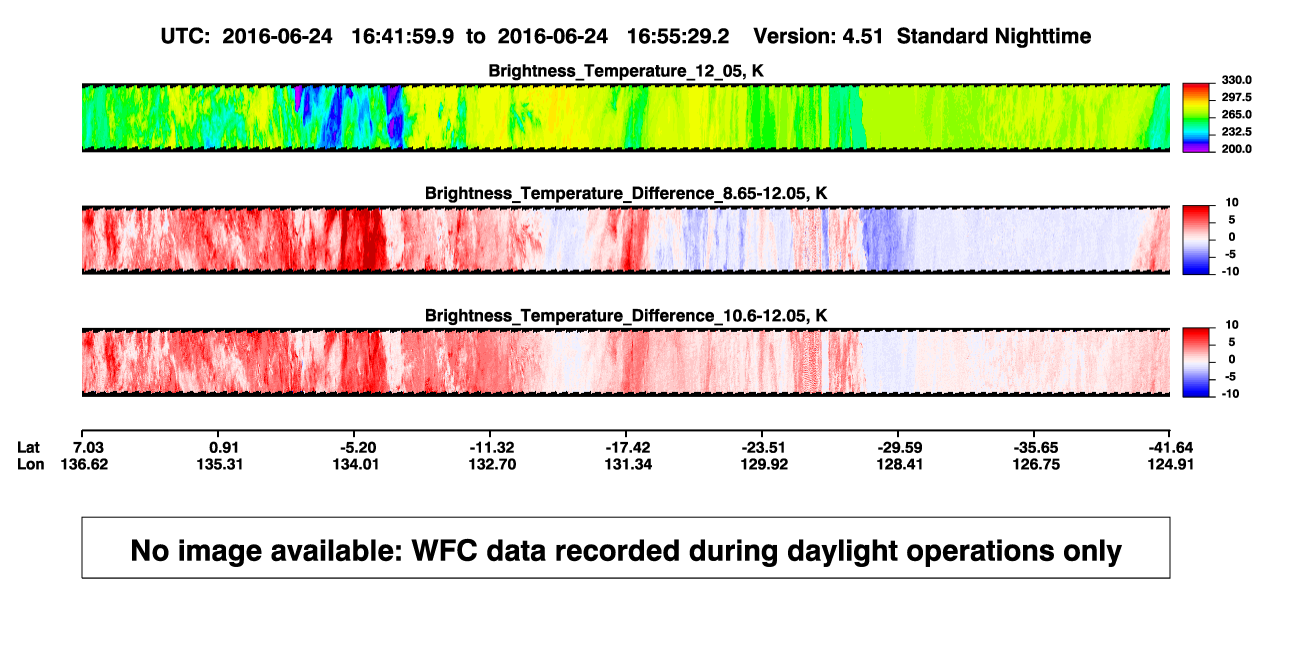This screenshot has width=1300, height=667.
Task: Click the latitude value -23.51
Action: pos(762,447)
